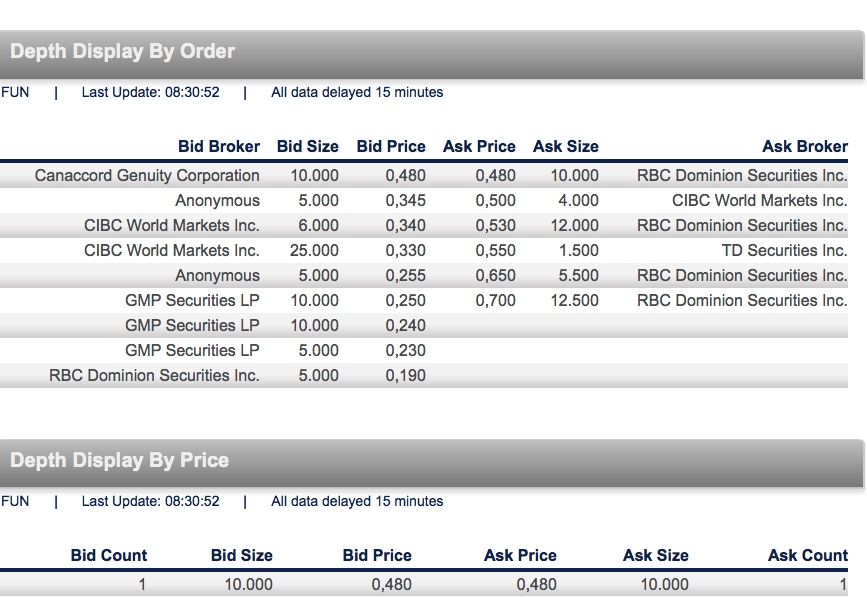Click the Depth Display By Order heading

click(123, 52)
